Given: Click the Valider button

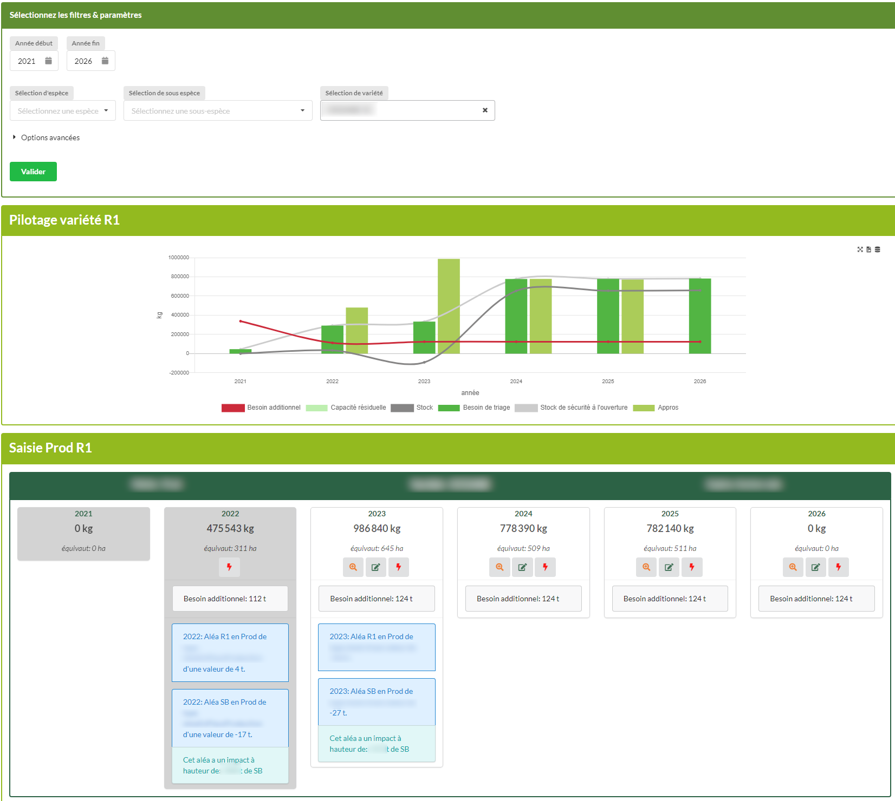Looking at the screenshot, I should (x=33, y=171).
